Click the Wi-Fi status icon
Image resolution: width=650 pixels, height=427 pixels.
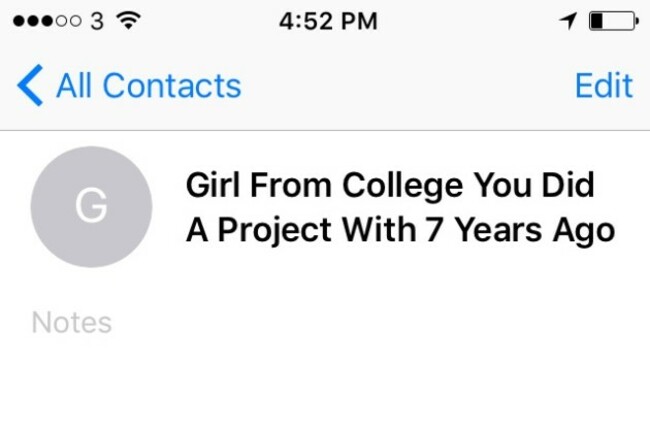129,20
